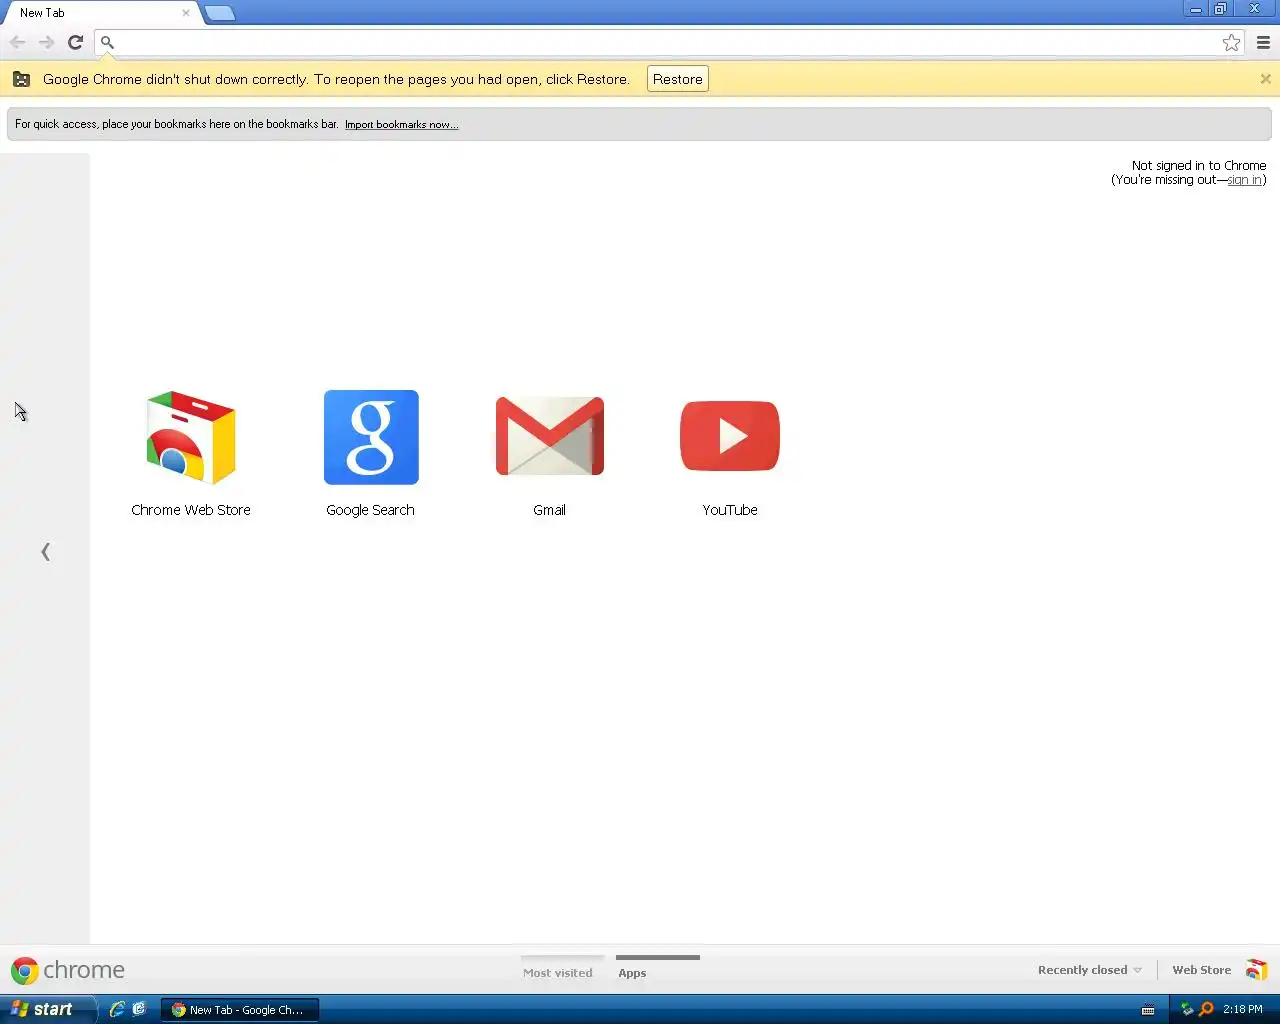Open a new tab with the new-tab button
Image resolution: width=1280 pixels, height=1024 pixels.
click(219, 13)
